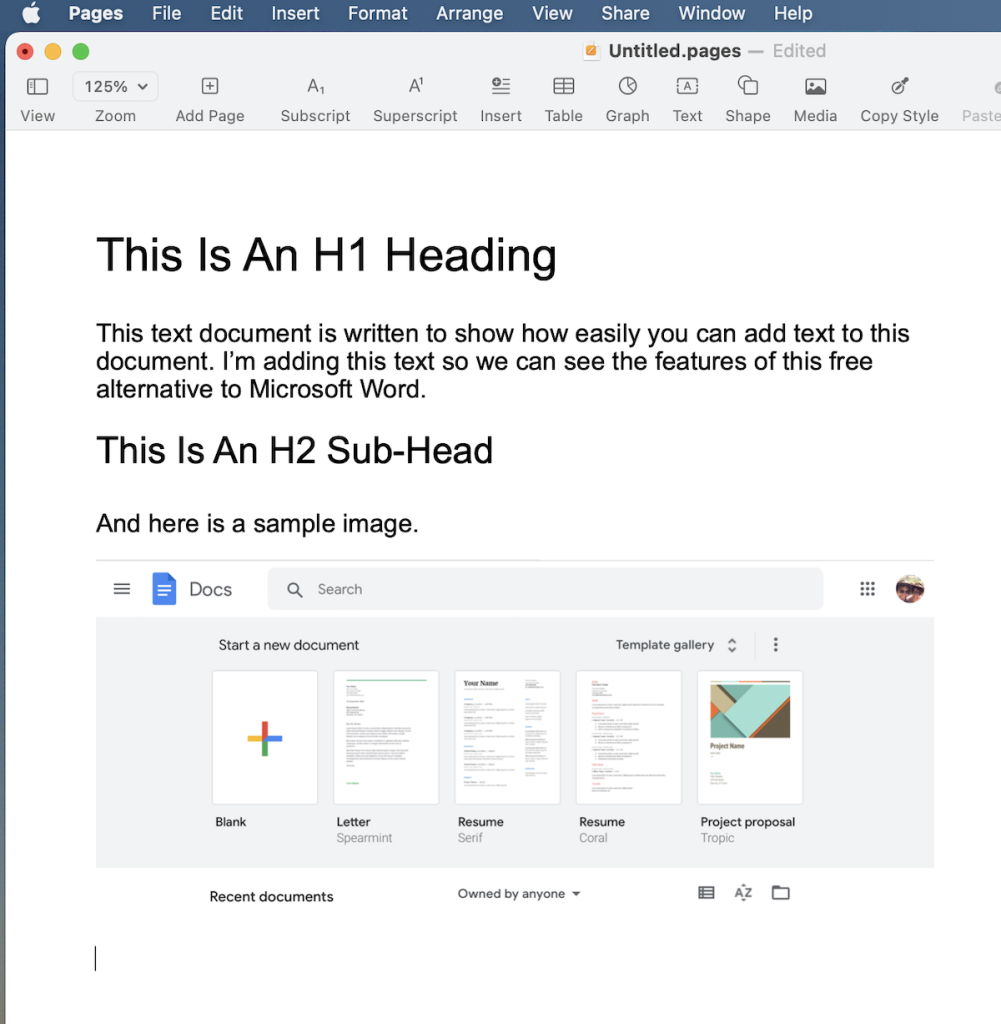Open the View sidebar toolbar icon
The image size is (1001, 1024).
pyautogui.click(x=37, y=86)
